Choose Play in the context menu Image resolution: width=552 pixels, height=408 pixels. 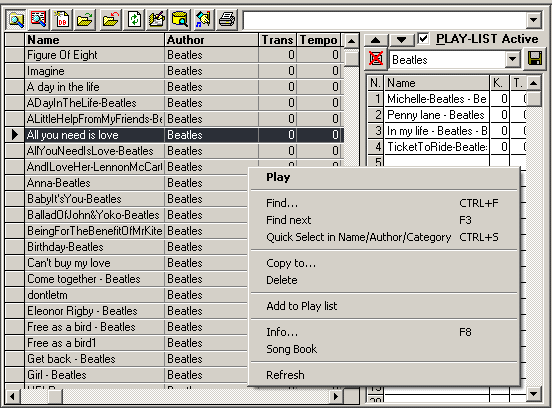click(x=384, y=177)
